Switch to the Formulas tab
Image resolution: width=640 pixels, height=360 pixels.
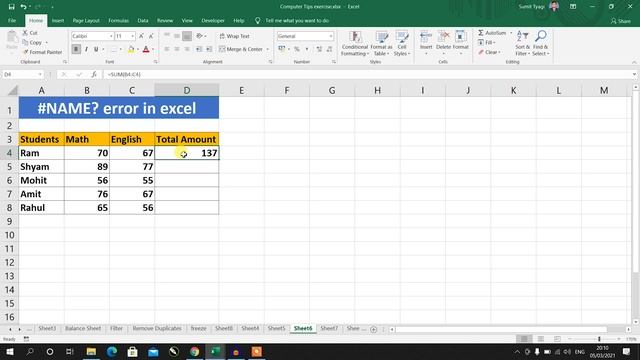click(x=118, y=20)
